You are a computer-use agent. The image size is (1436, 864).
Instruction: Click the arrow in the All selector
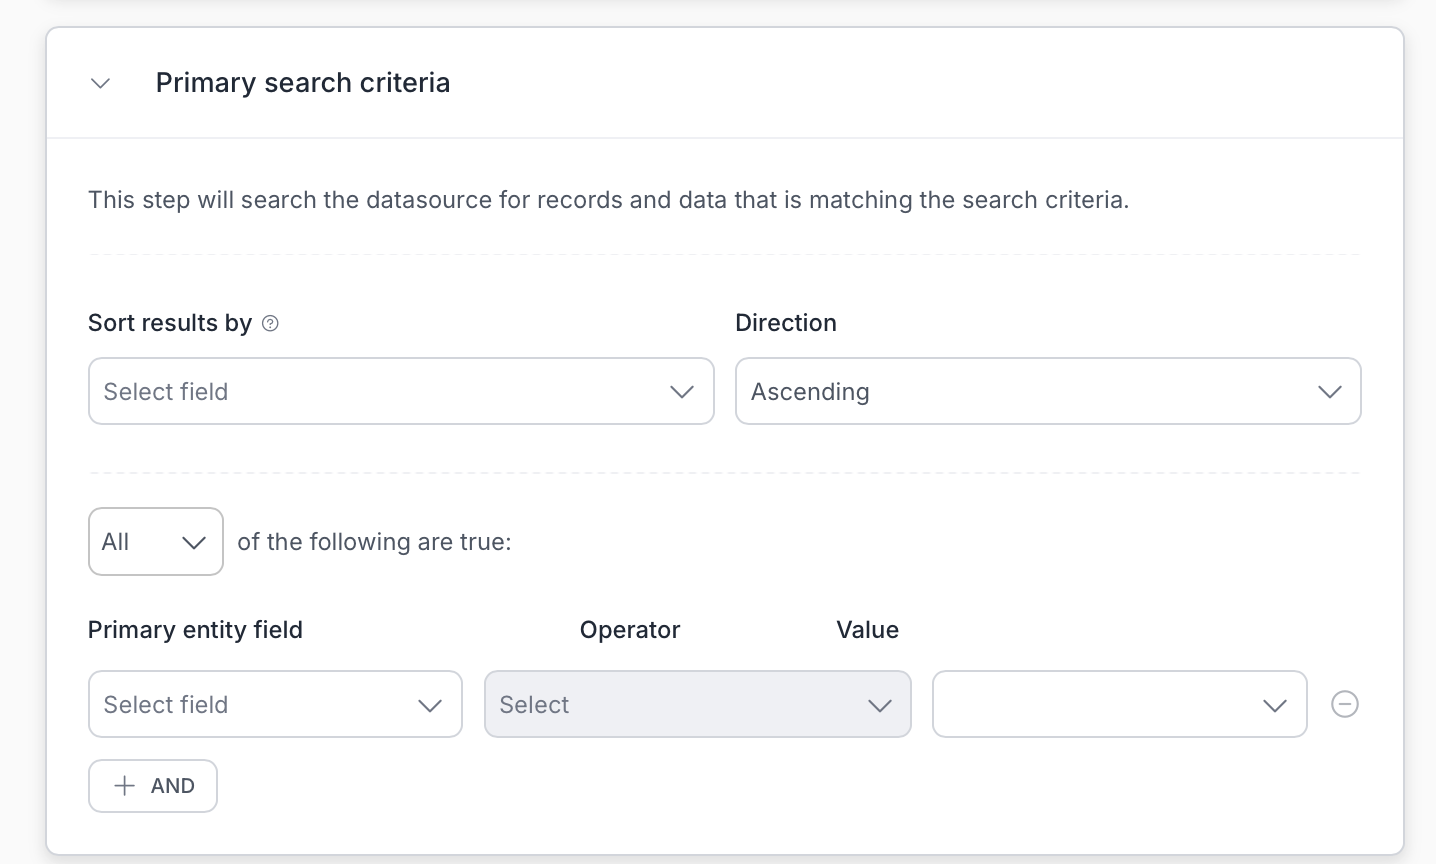pos(193,542)
